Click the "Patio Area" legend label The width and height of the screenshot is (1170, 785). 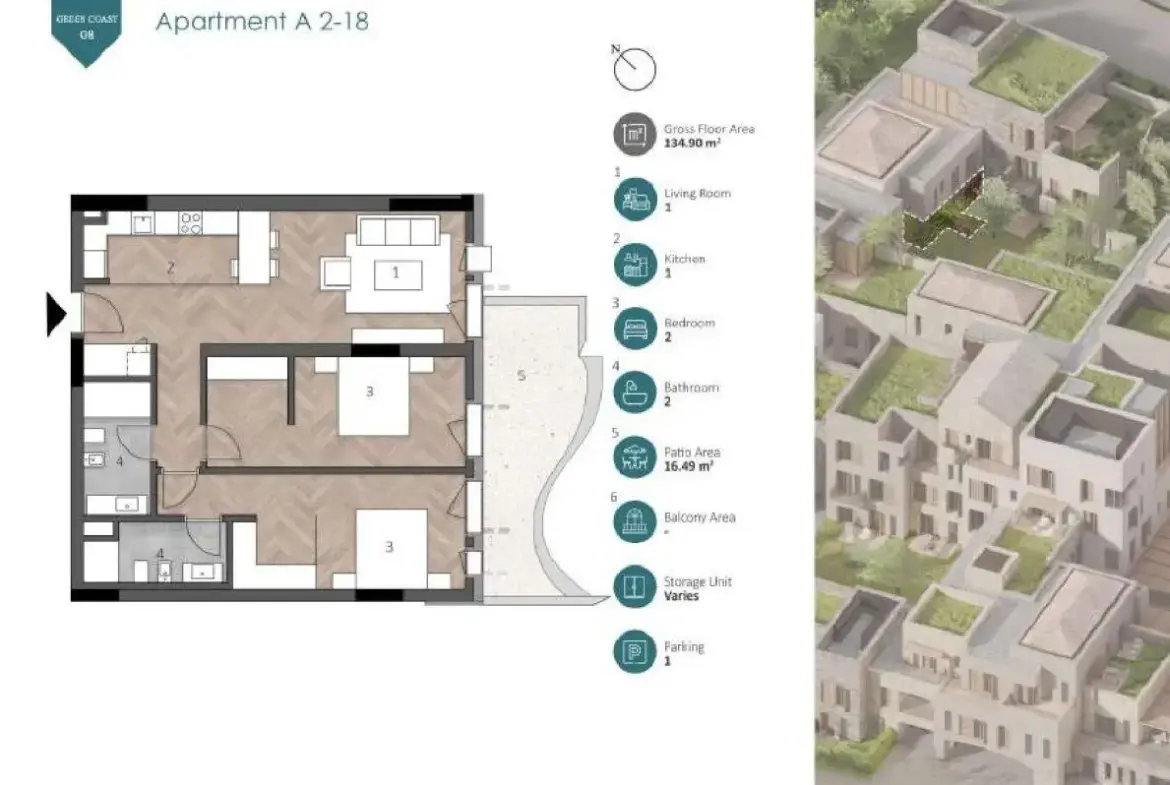coord(692,452)
